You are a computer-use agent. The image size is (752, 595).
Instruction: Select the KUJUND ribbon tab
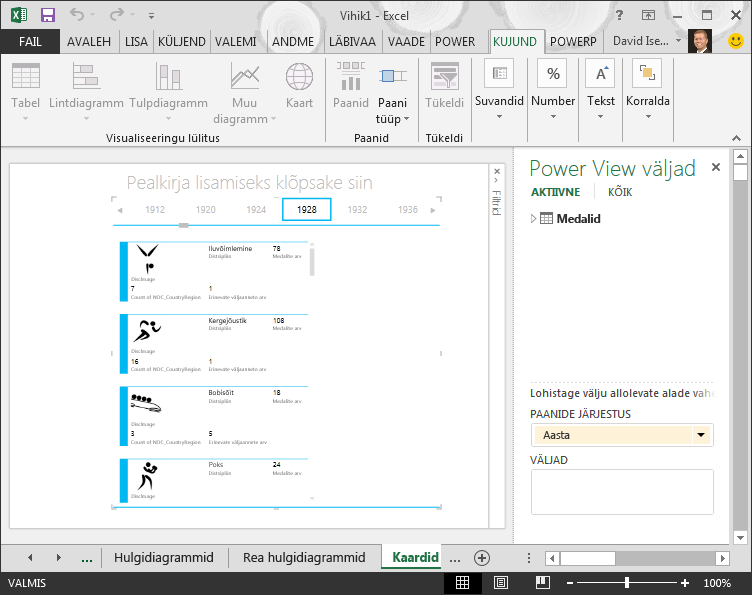[x=515, y=42]
